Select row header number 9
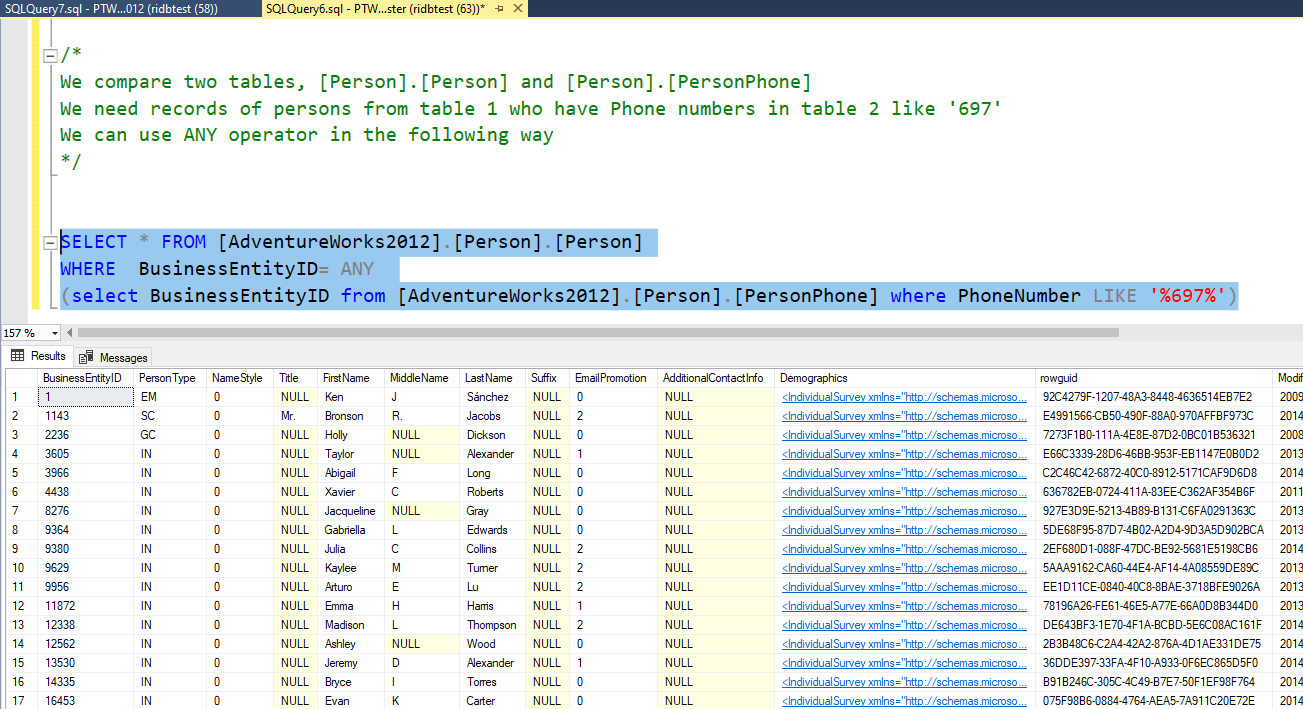Viewport: 1303px width, 709px height. pos(22,549)
